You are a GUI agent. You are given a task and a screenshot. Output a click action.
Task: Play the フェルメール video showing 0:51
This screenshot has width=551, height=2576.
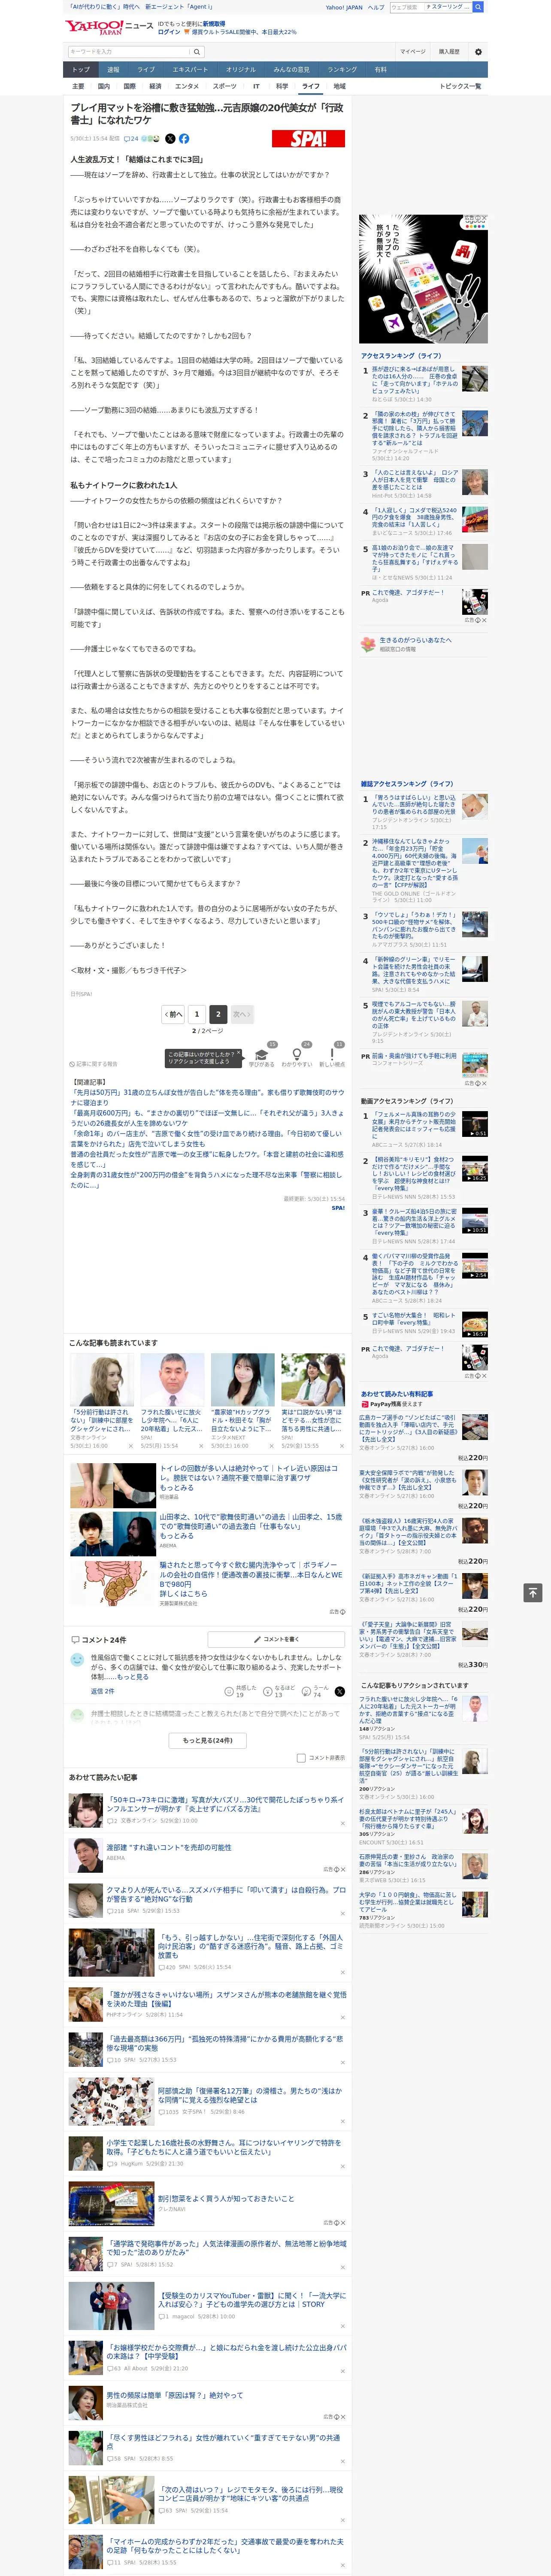click(474, 1123)
